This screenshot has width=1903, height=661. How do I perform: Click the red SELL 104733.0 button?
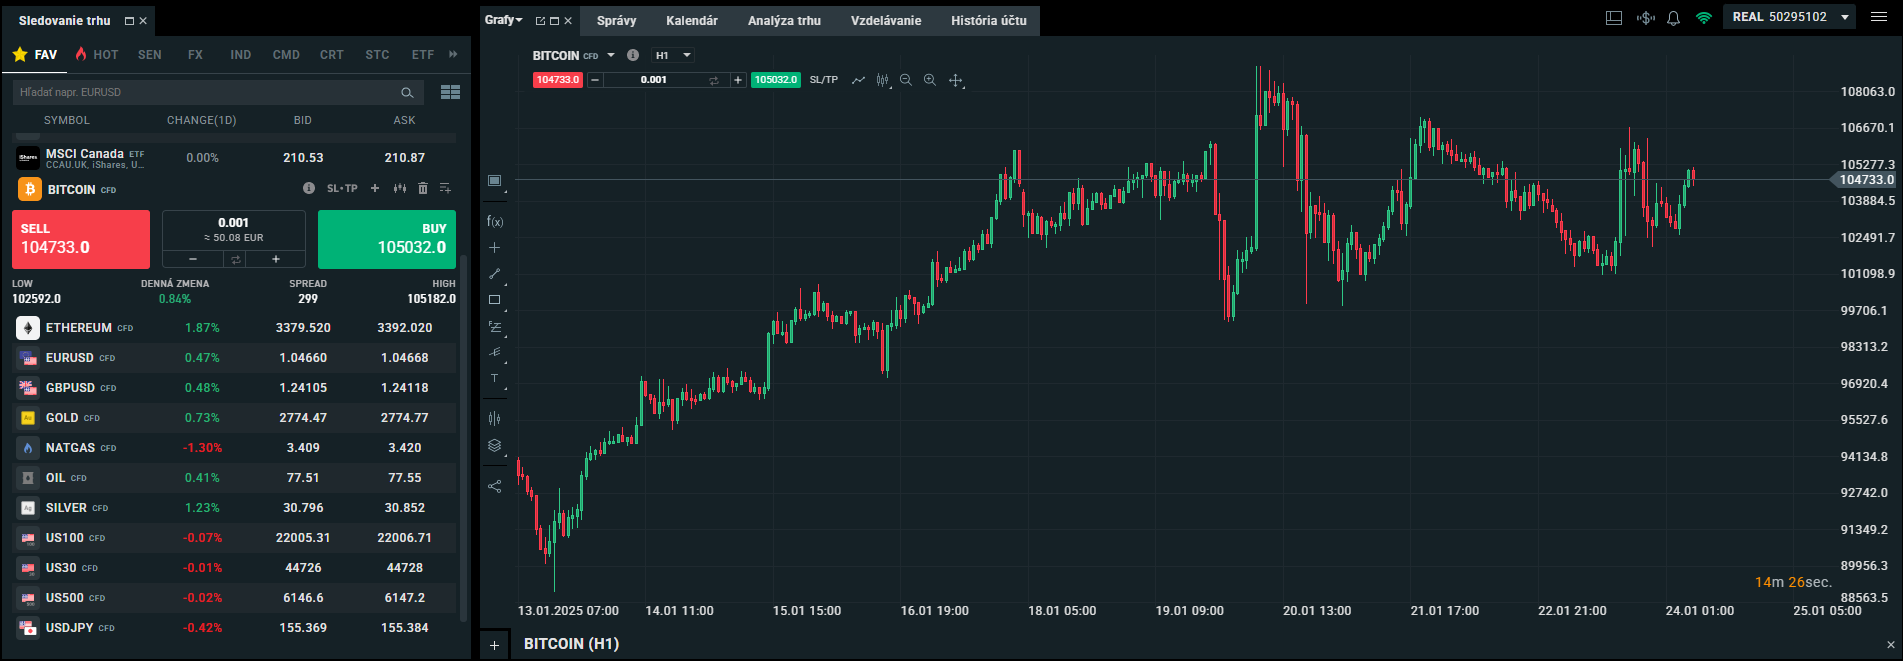[x=81, y=239]
